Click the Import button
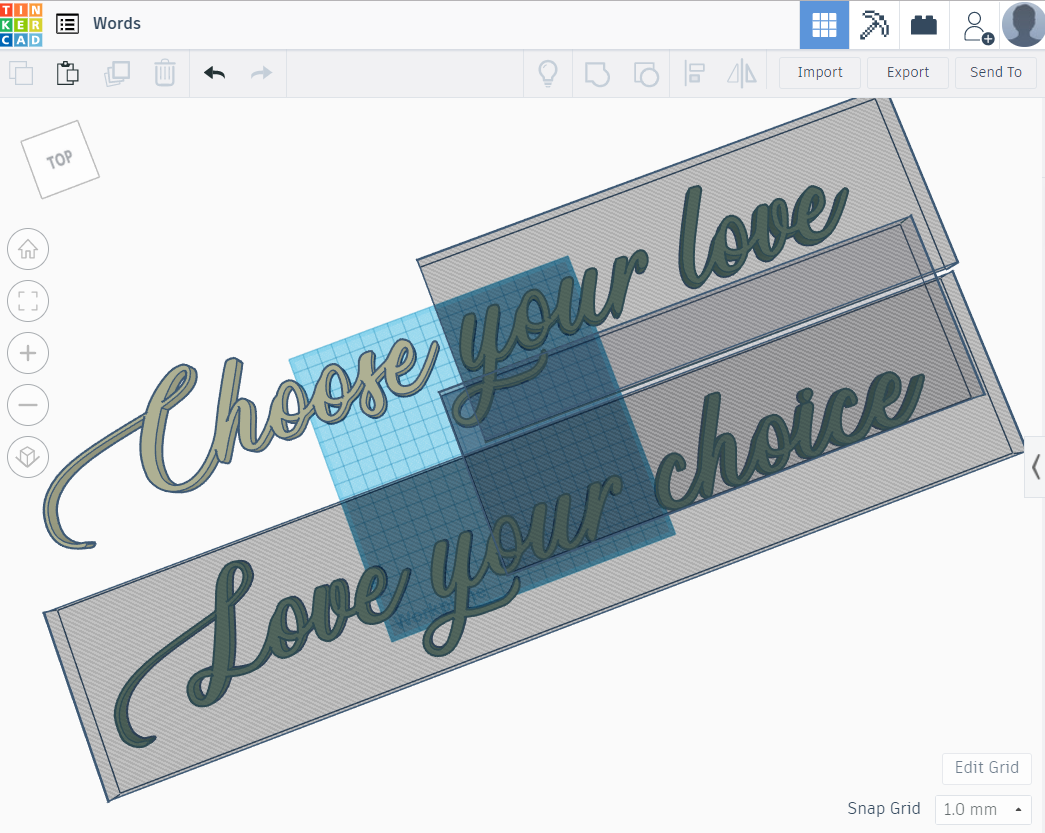Viewport: 1045px width, 833px height. coord(820,73)
